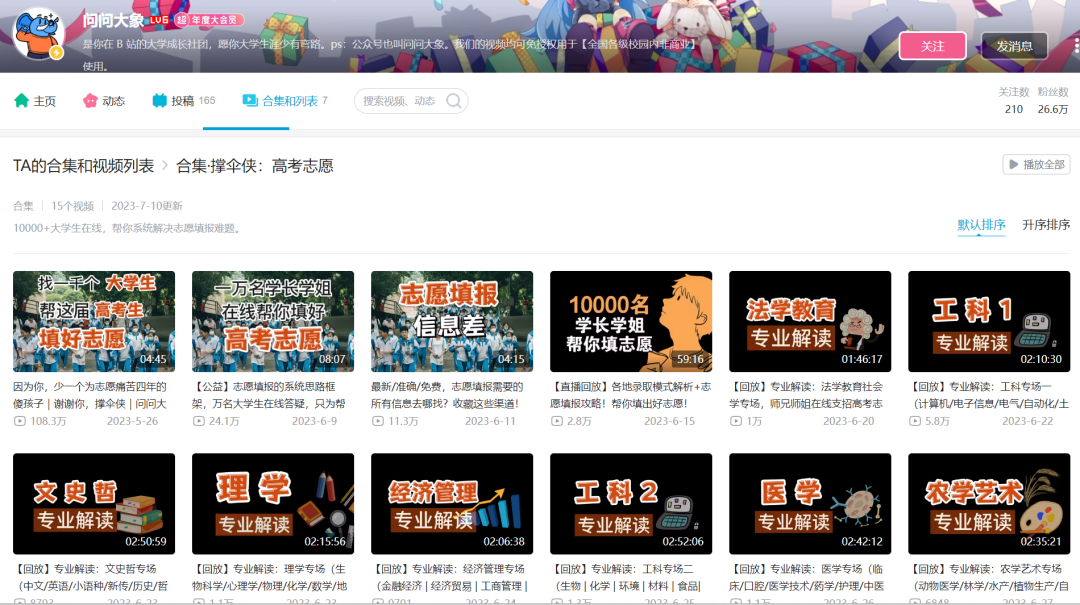Image resolution: width=1080 pixels, height=605 pixels.
Task: Go back to TA的合集和视频列表
Action: coord(83,166)
